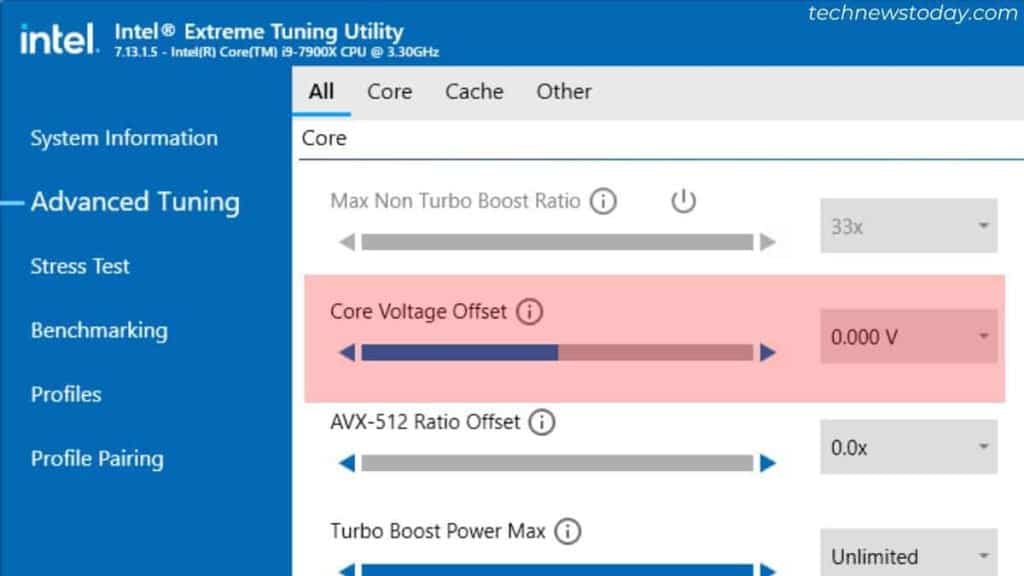Increase Max Non Turbo Boost Ratio with right arrow
This screenshot has height=576, width=1024.
pyautogui.click(x=768, y=242)
